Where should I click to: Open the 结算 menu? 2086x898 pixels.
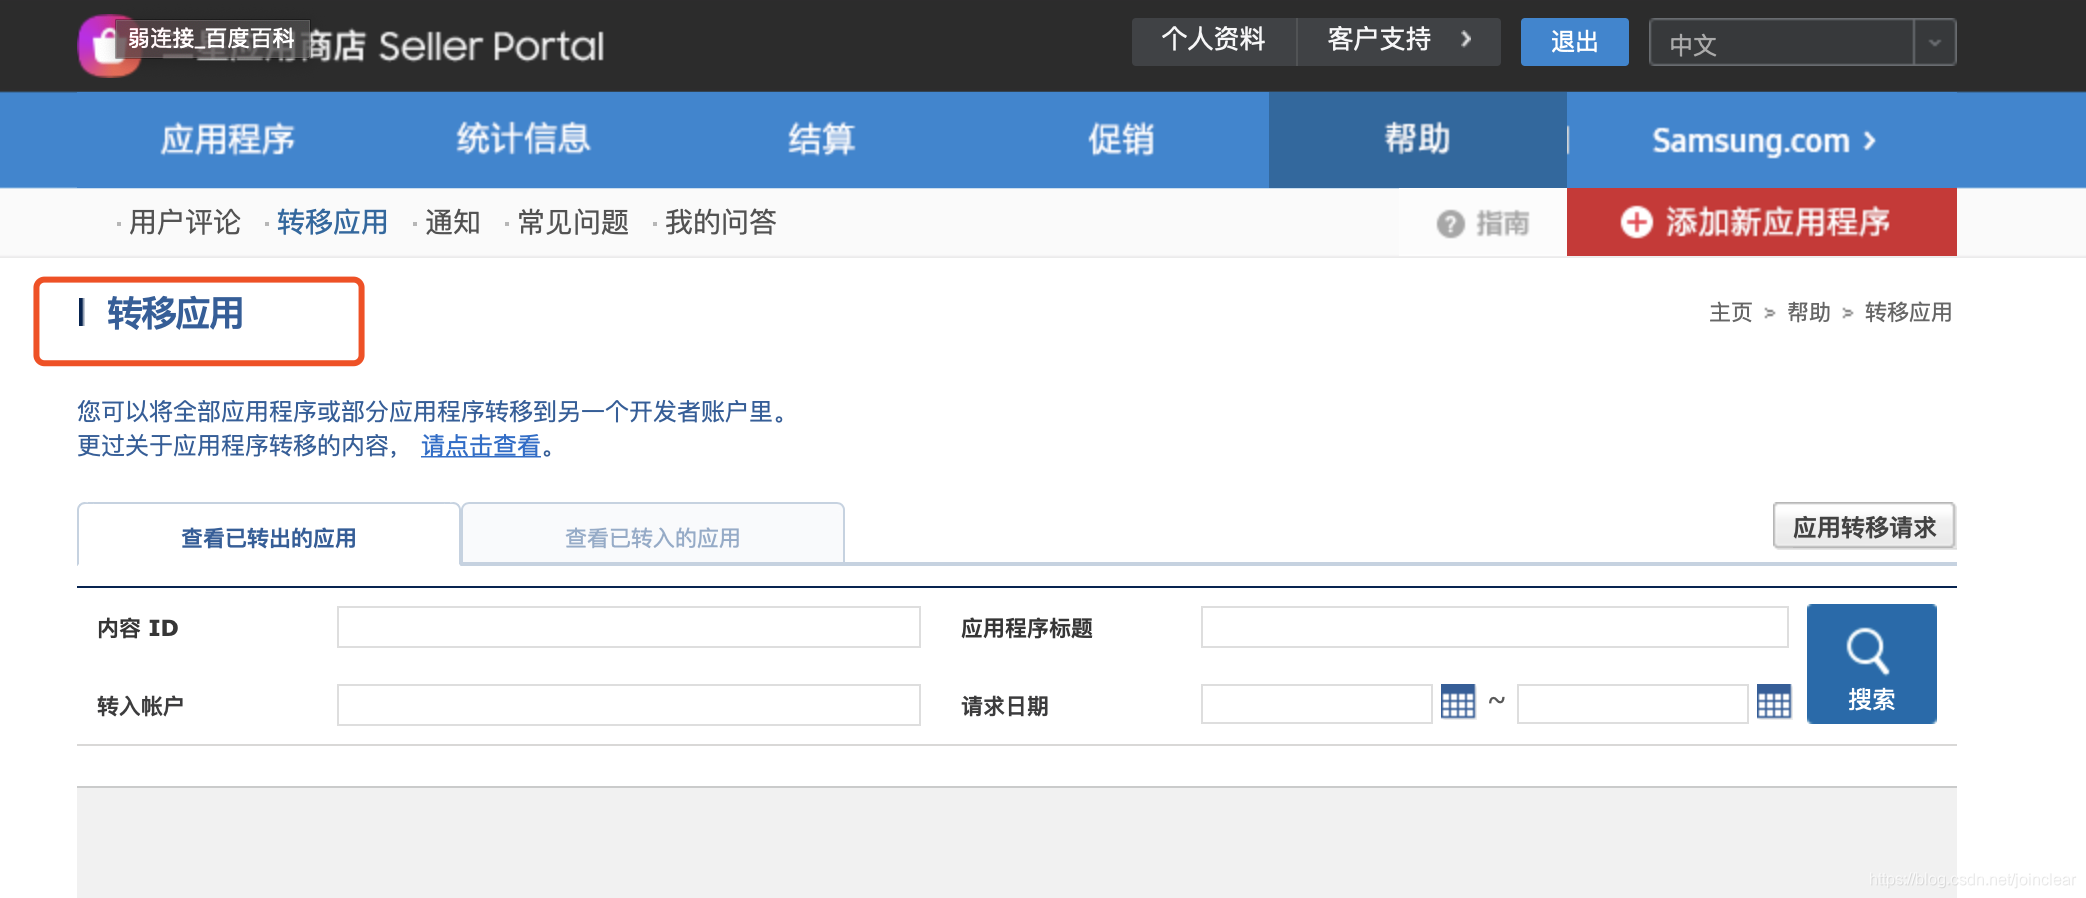(x=821, y=139)
